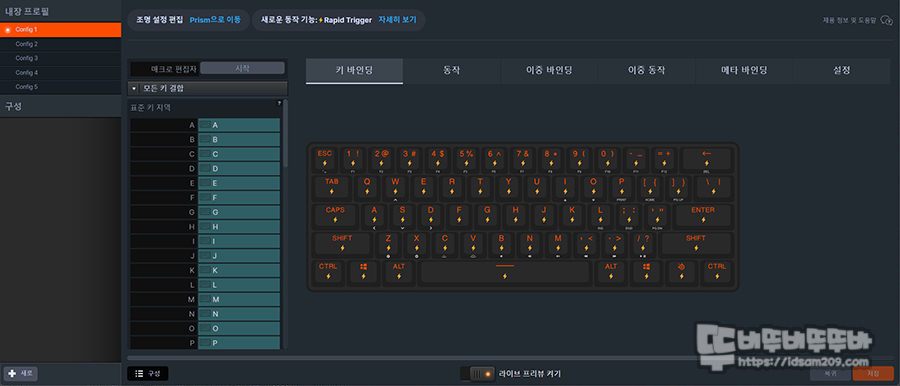Viewport: 900px width, 386px height.
Task: Click the 5 % number key
Action: pos(466,159)
